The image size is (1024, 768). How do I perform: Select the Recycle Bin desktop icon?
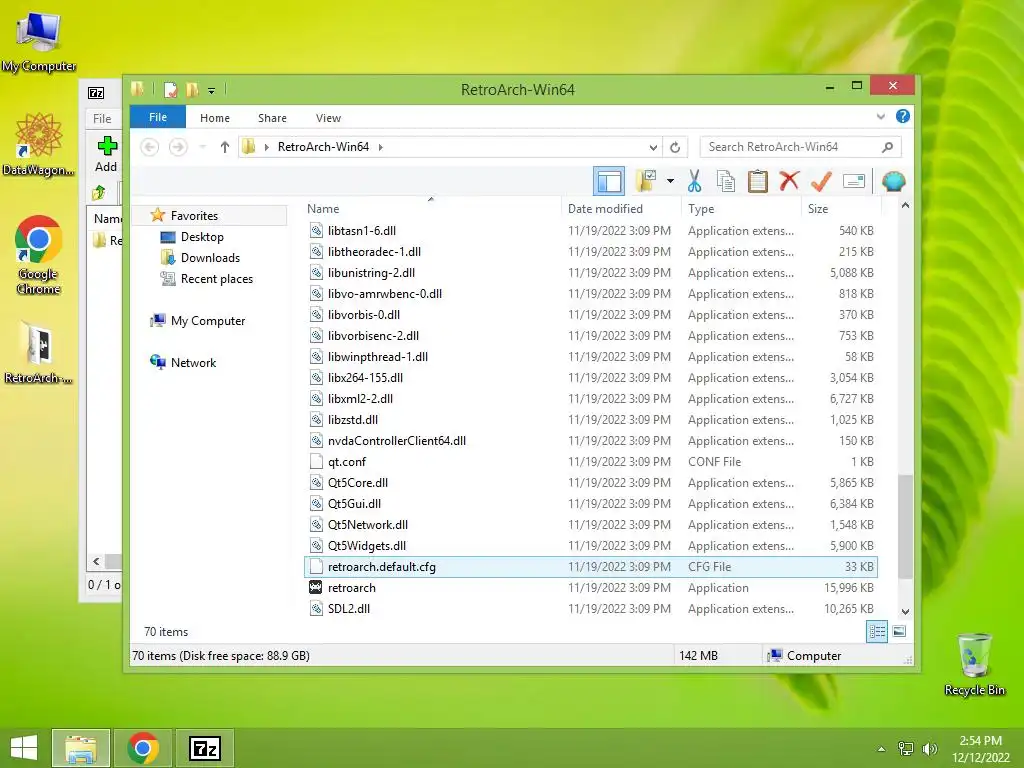click(974, 664)
